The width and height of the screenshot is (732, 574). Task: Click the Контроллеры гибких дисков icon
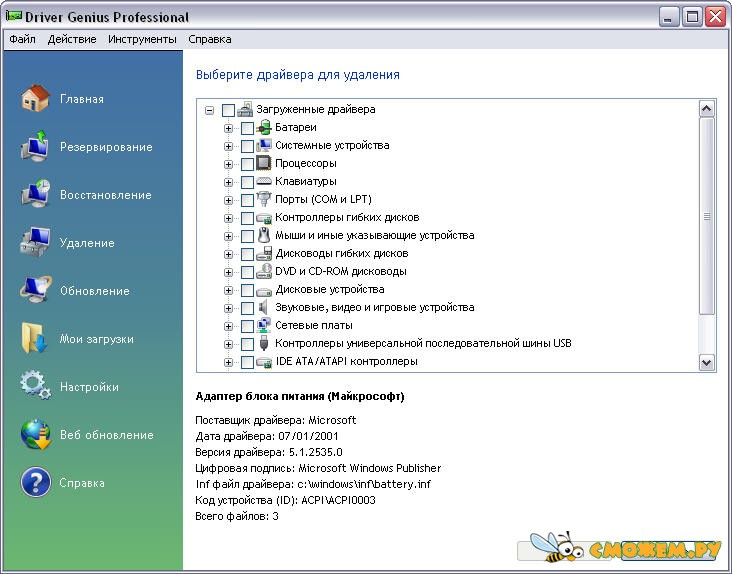coord(264,218)
